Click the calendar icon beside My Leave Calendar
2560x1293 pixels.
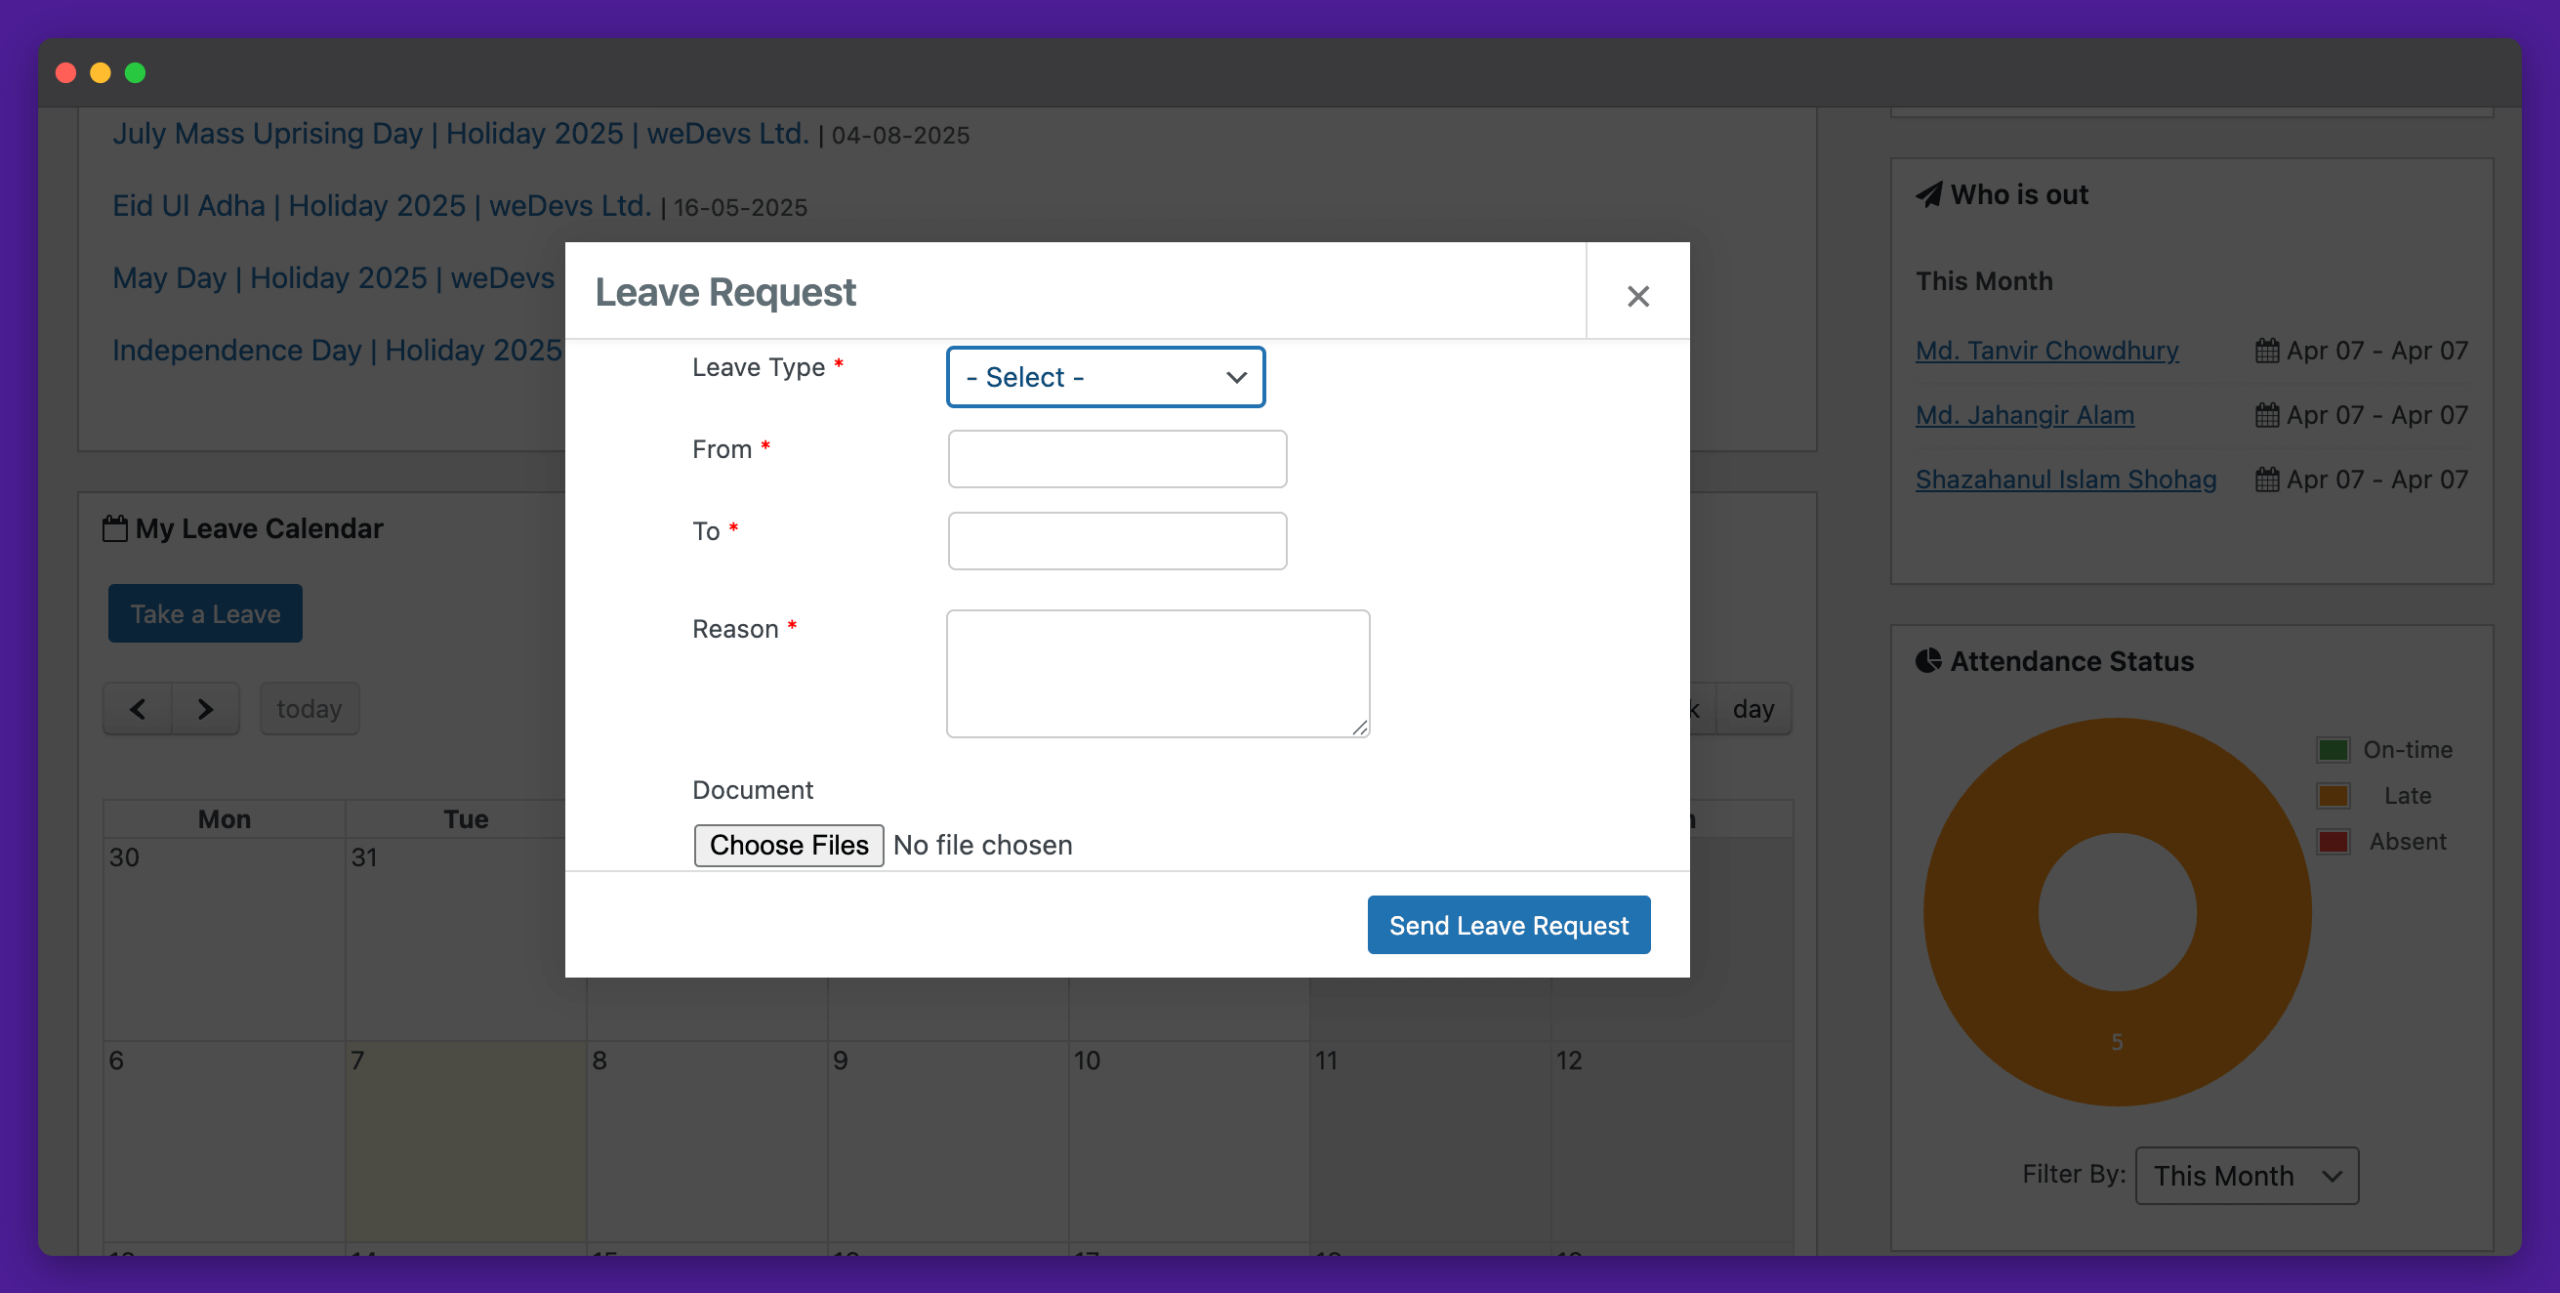coord(115,527)
